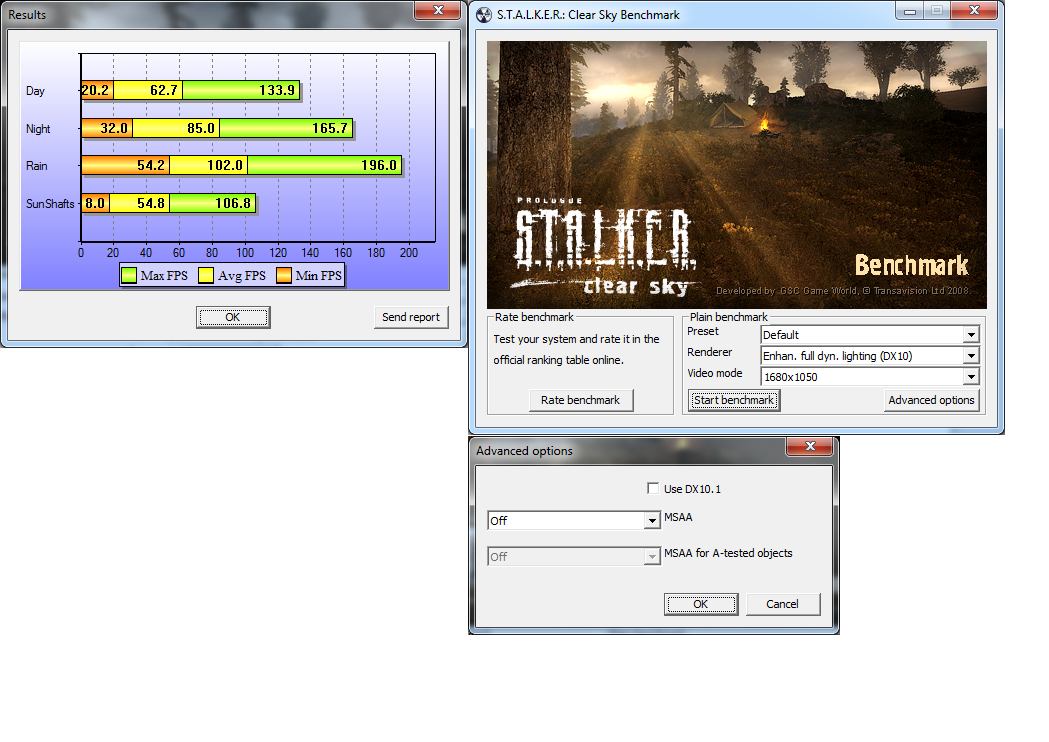Click the Day row label in chart
The height and width of the screenshot is (742, 1049).
coord(35,90)
